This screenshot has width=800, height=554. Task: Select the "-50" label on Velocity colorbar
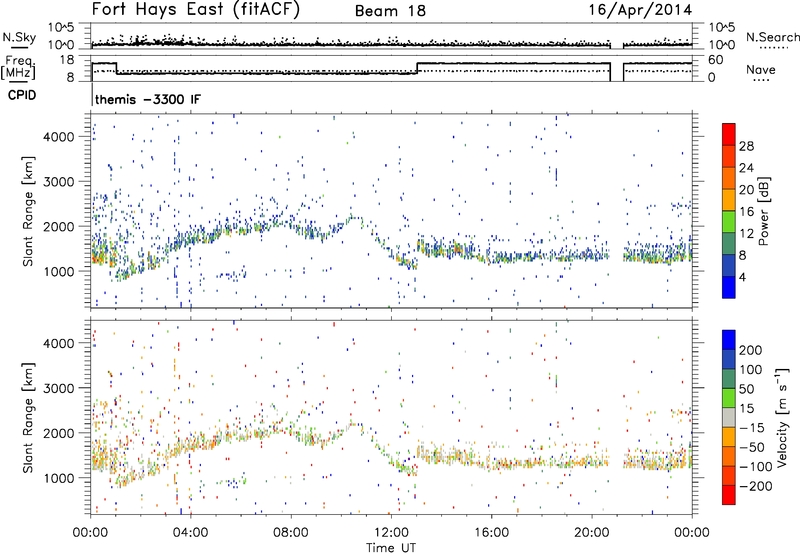[752, 447]
